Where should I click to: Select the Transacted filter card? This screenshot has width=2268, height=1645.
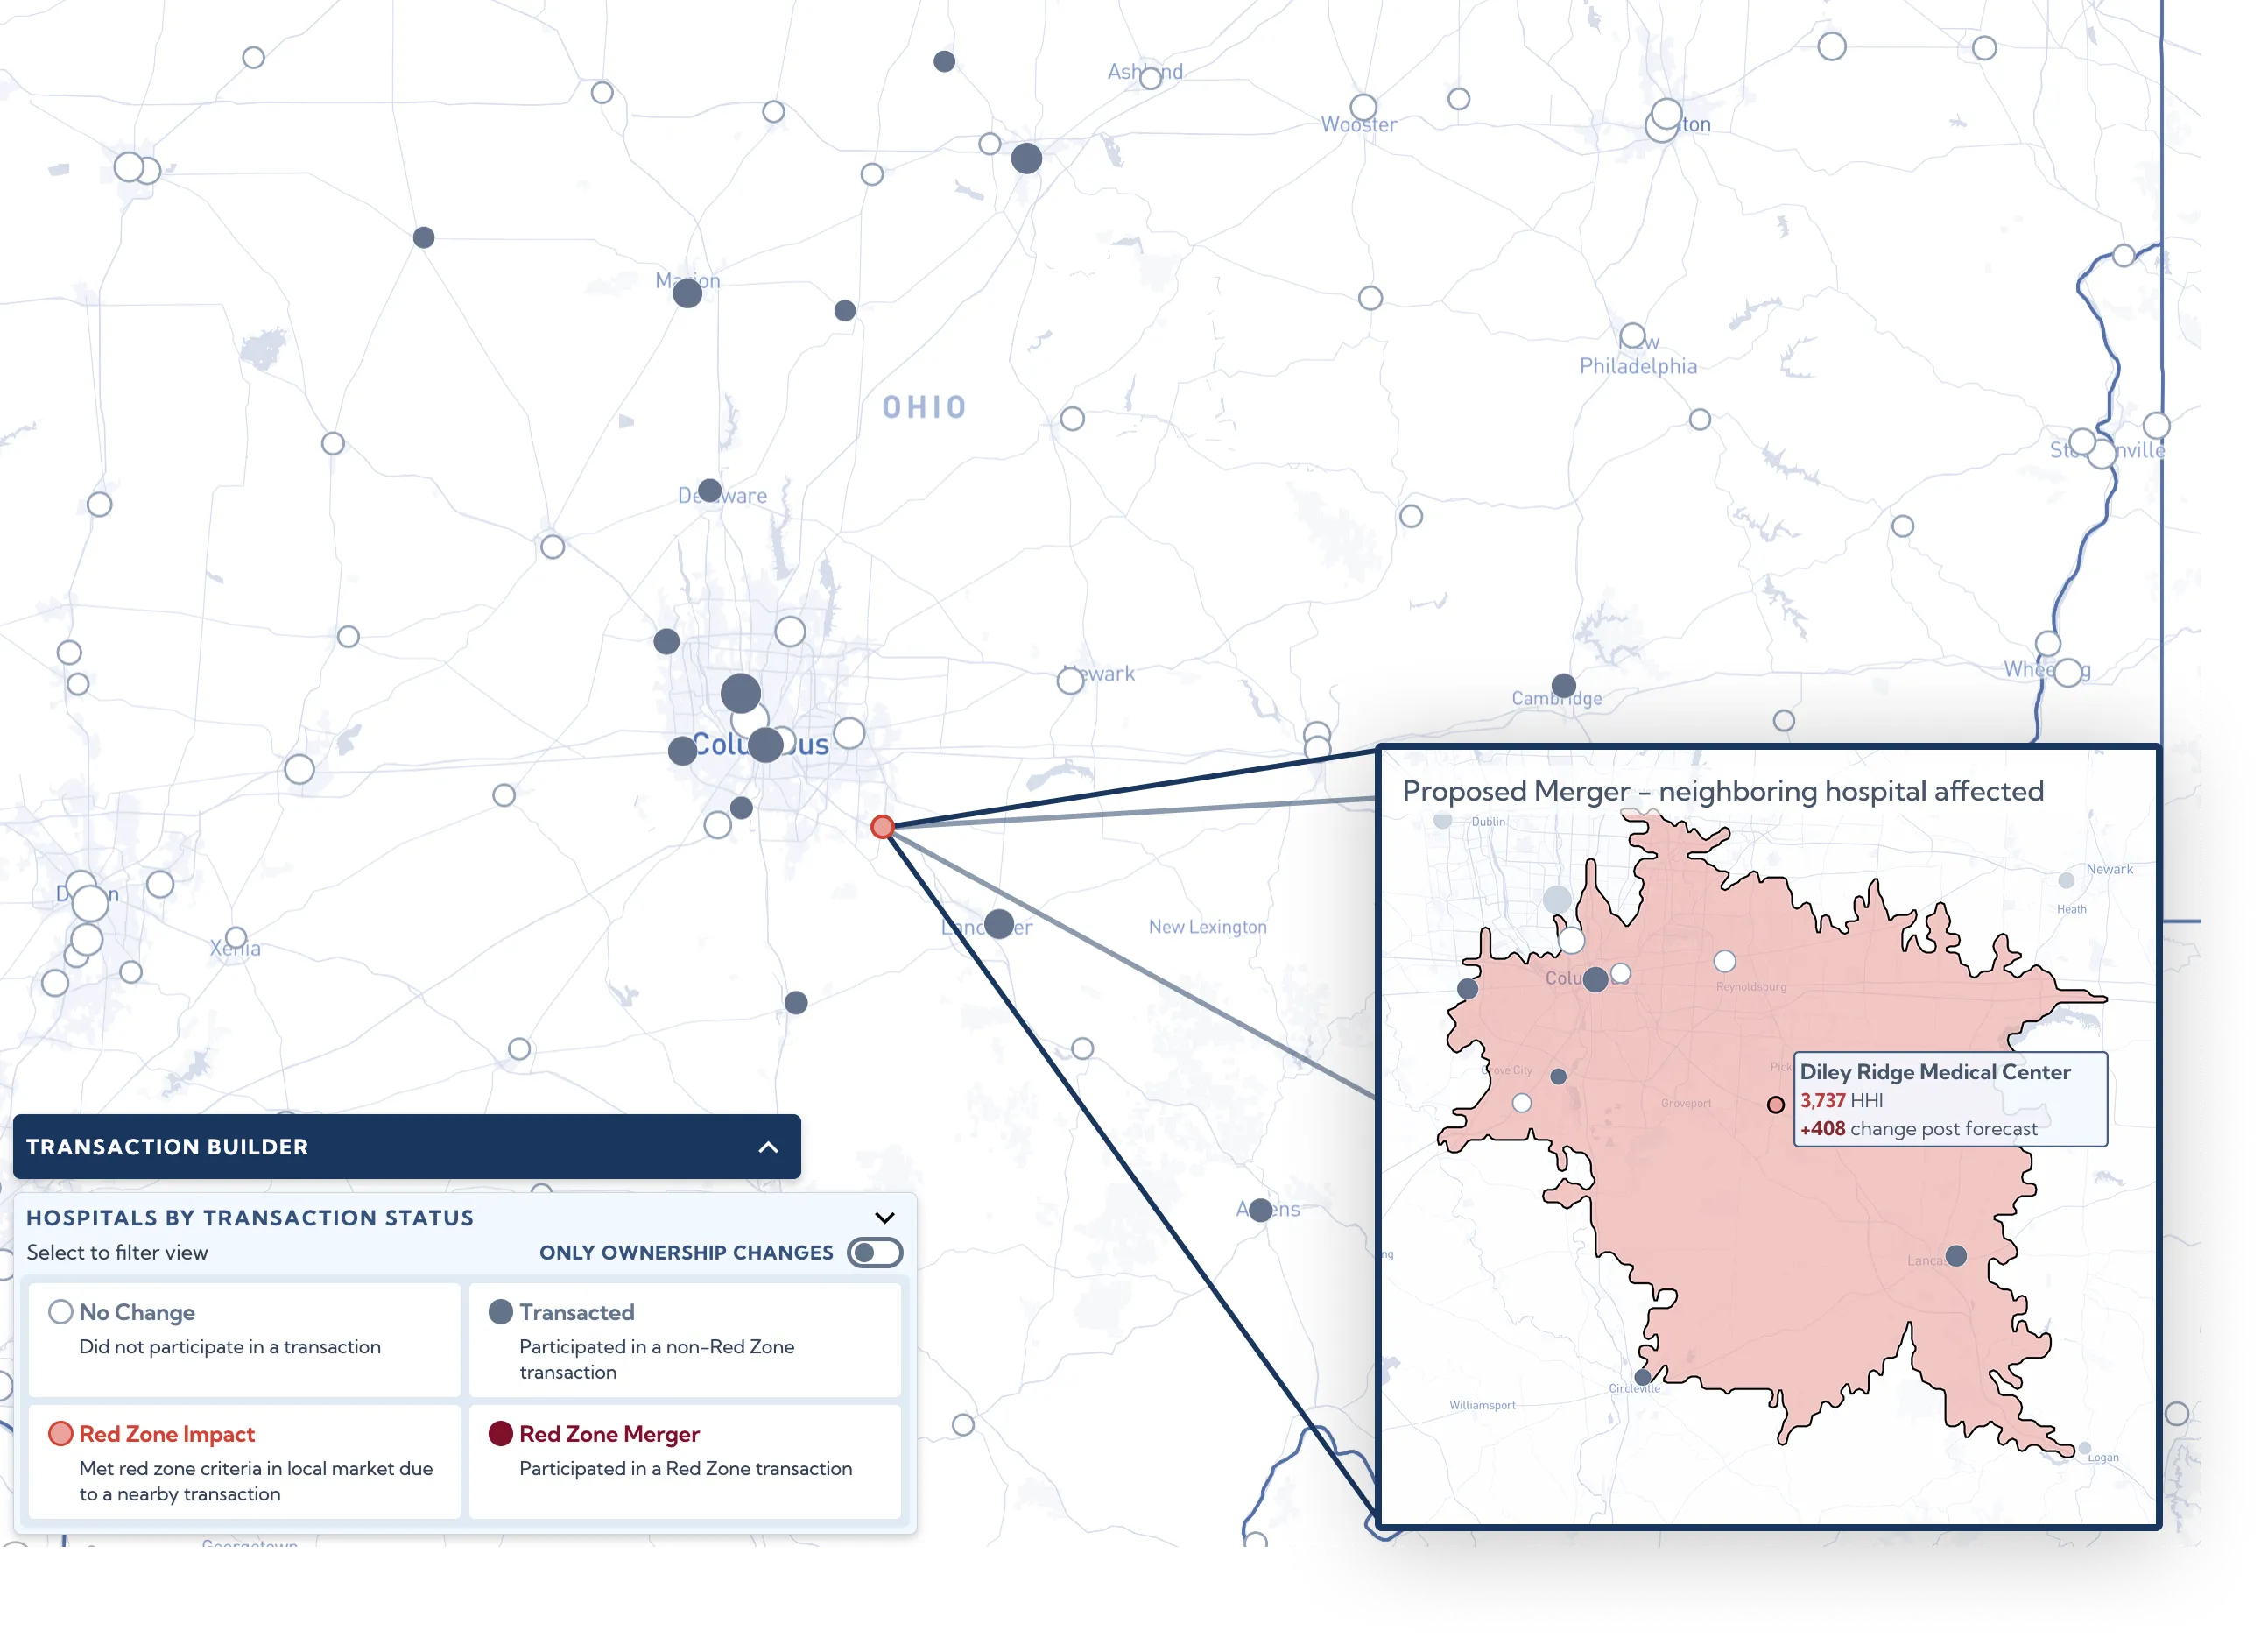coord(685,1339)
